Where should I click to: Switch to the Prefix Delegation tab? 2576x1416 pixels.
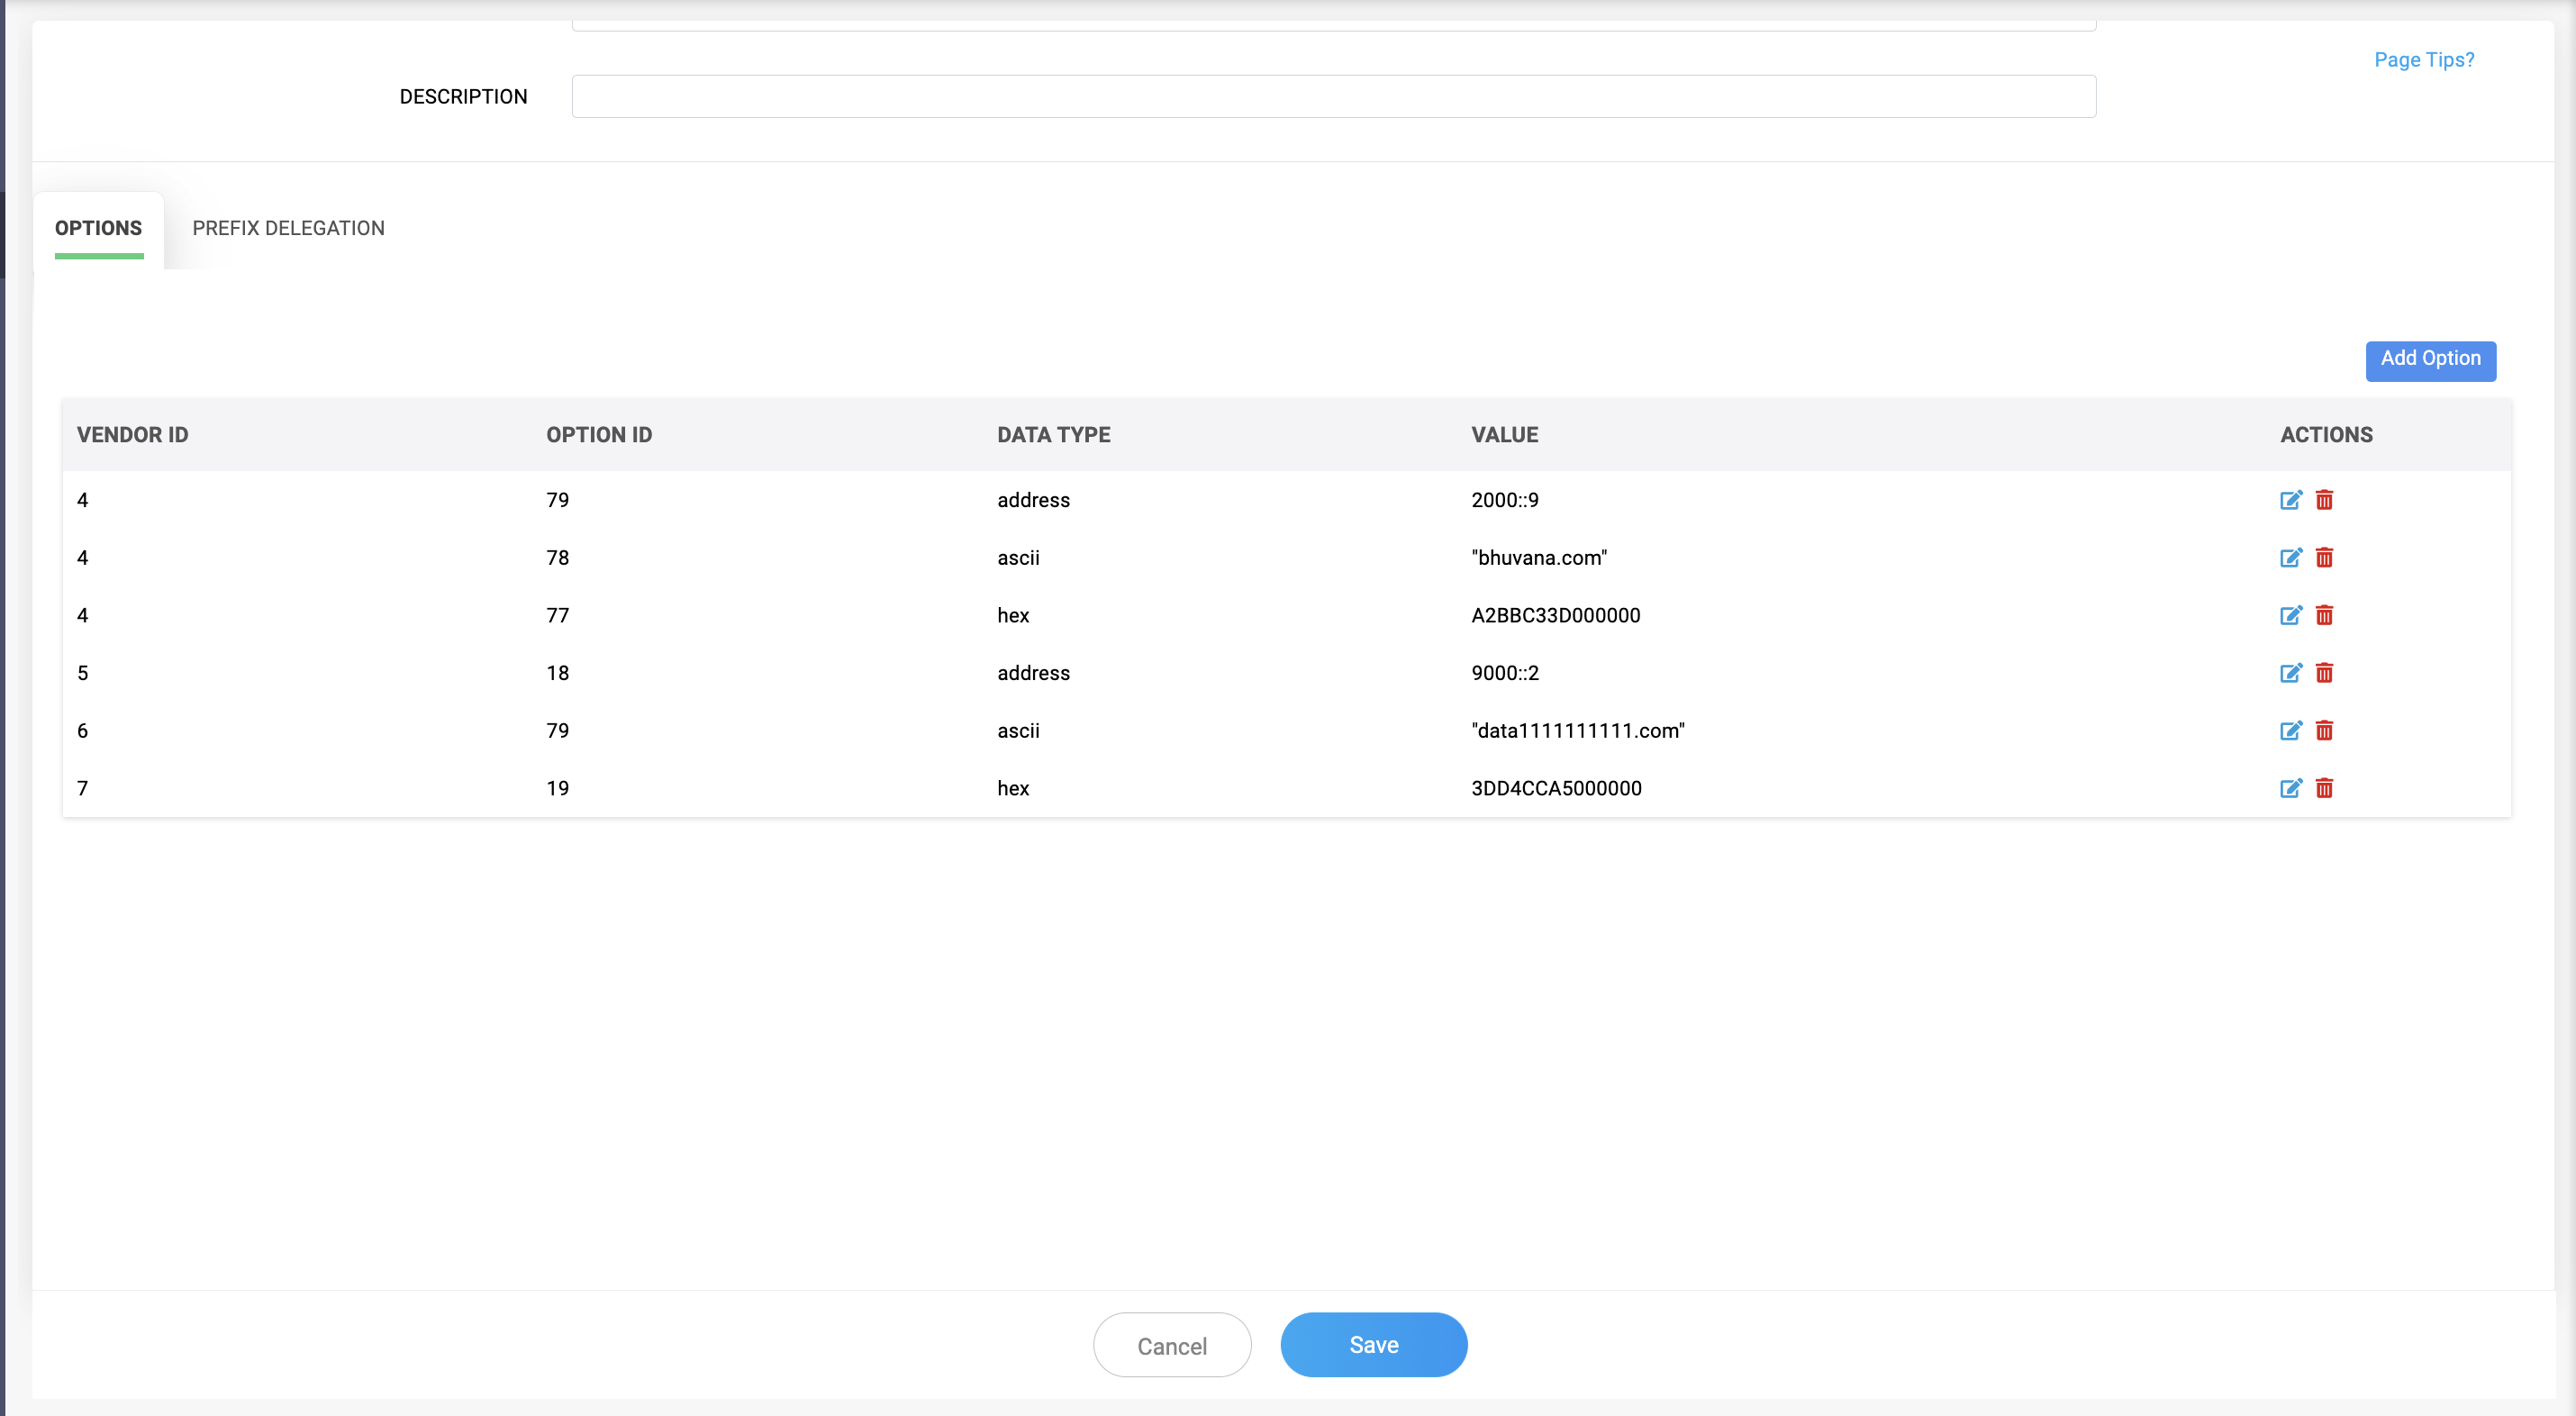pyautogui.click(x=288, y=228)
